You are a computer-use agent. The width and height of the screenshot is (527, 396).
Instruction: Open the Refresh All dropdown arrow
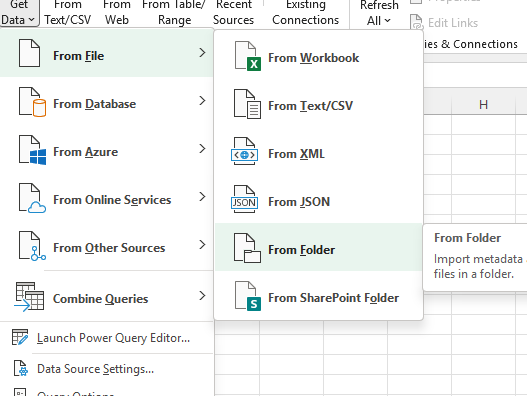(x=388, y=21)
